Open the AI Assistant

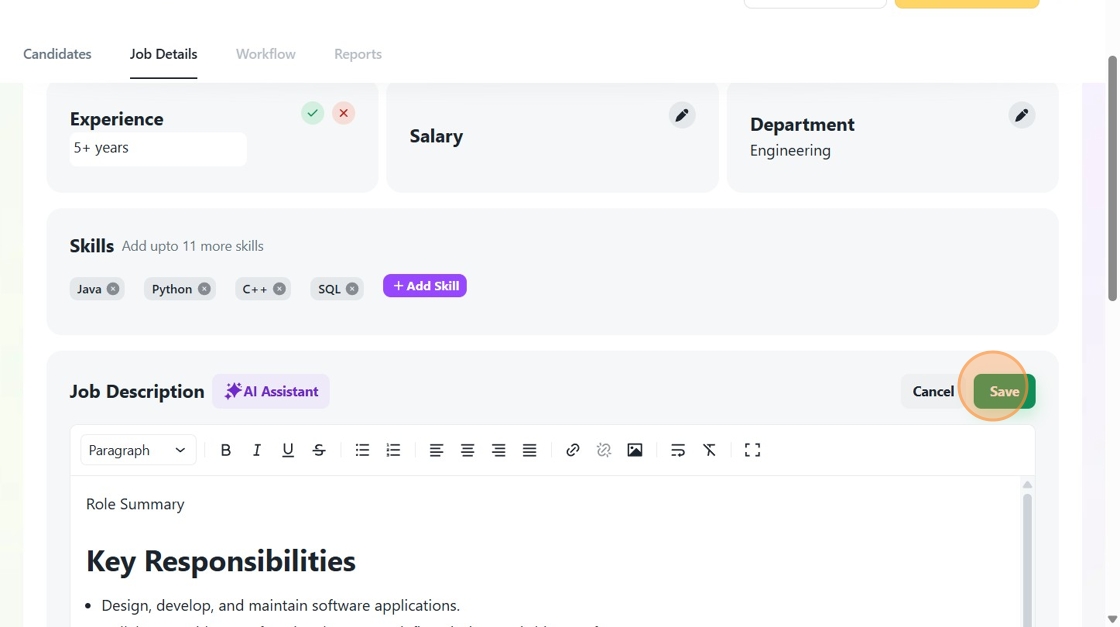271,391
